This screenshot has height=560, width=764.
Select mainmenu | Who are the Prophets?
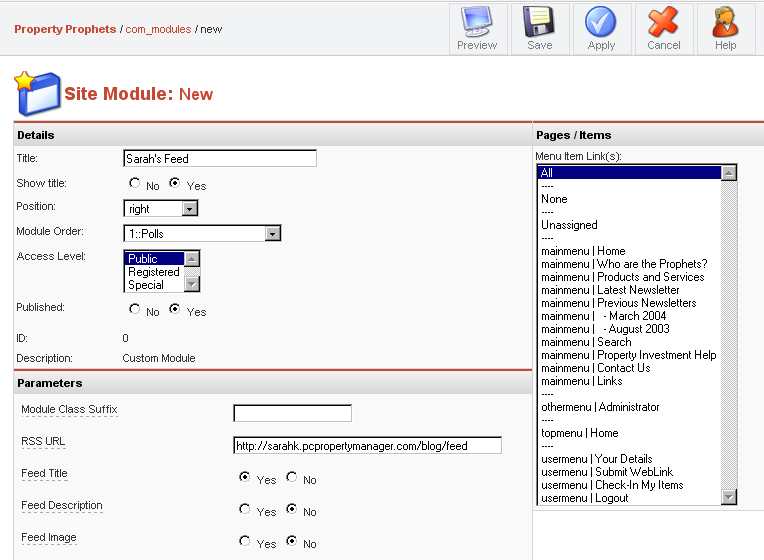coord(630,264)
